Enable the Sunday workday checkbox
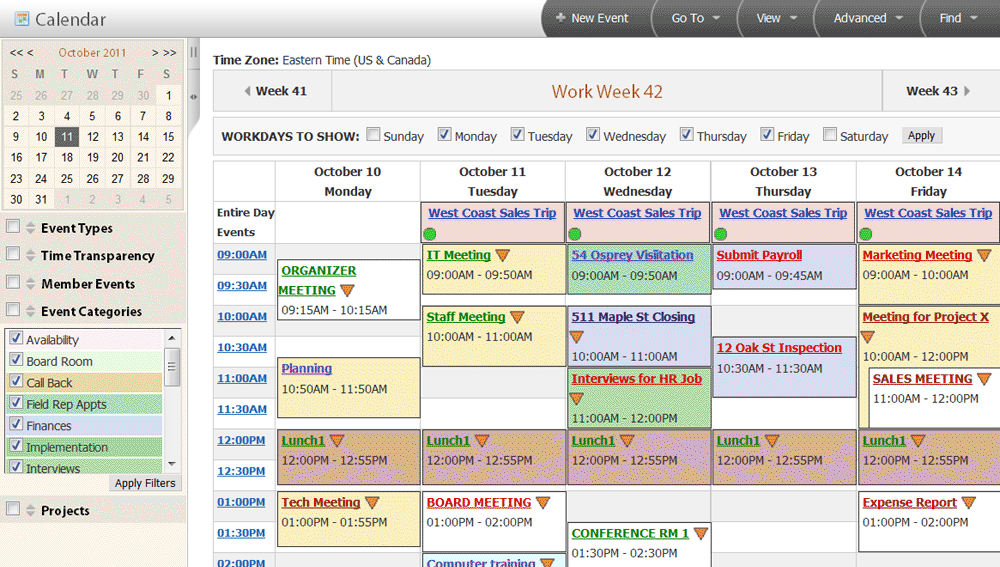The image size is (1000, 567). pos(373,135)
